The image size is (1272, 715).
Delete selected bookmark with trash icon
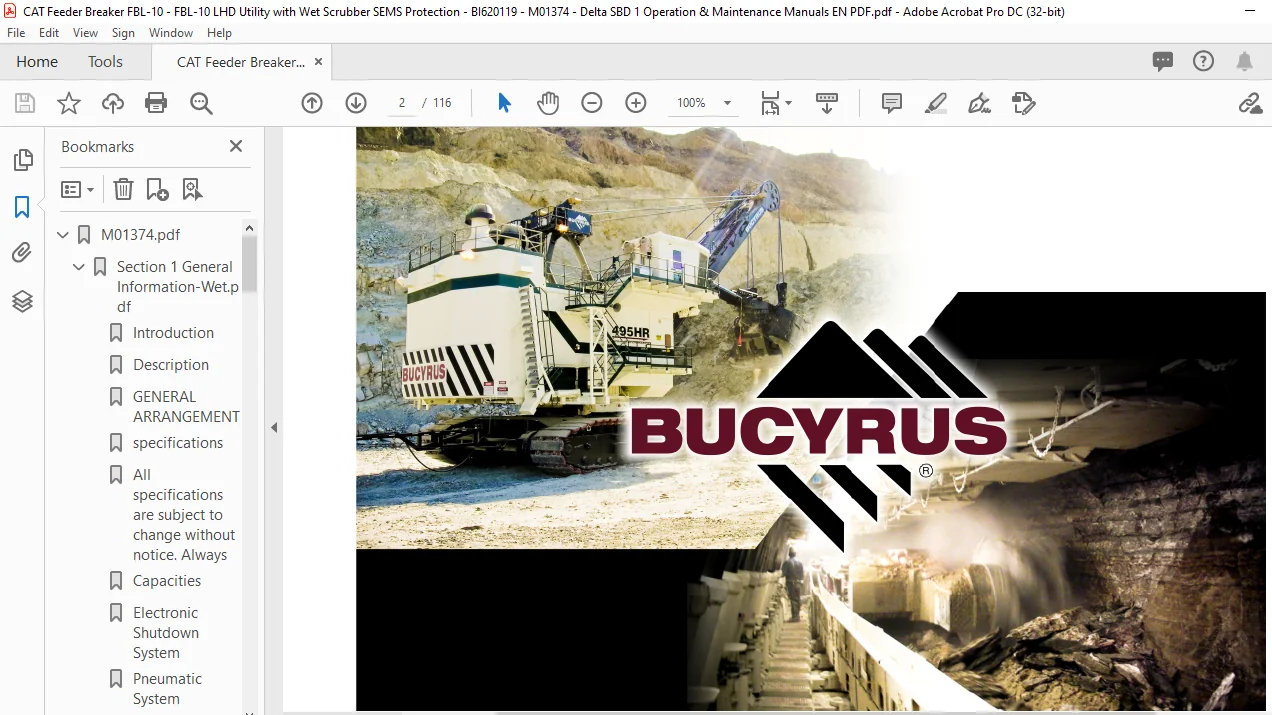(x=123, y=189)
